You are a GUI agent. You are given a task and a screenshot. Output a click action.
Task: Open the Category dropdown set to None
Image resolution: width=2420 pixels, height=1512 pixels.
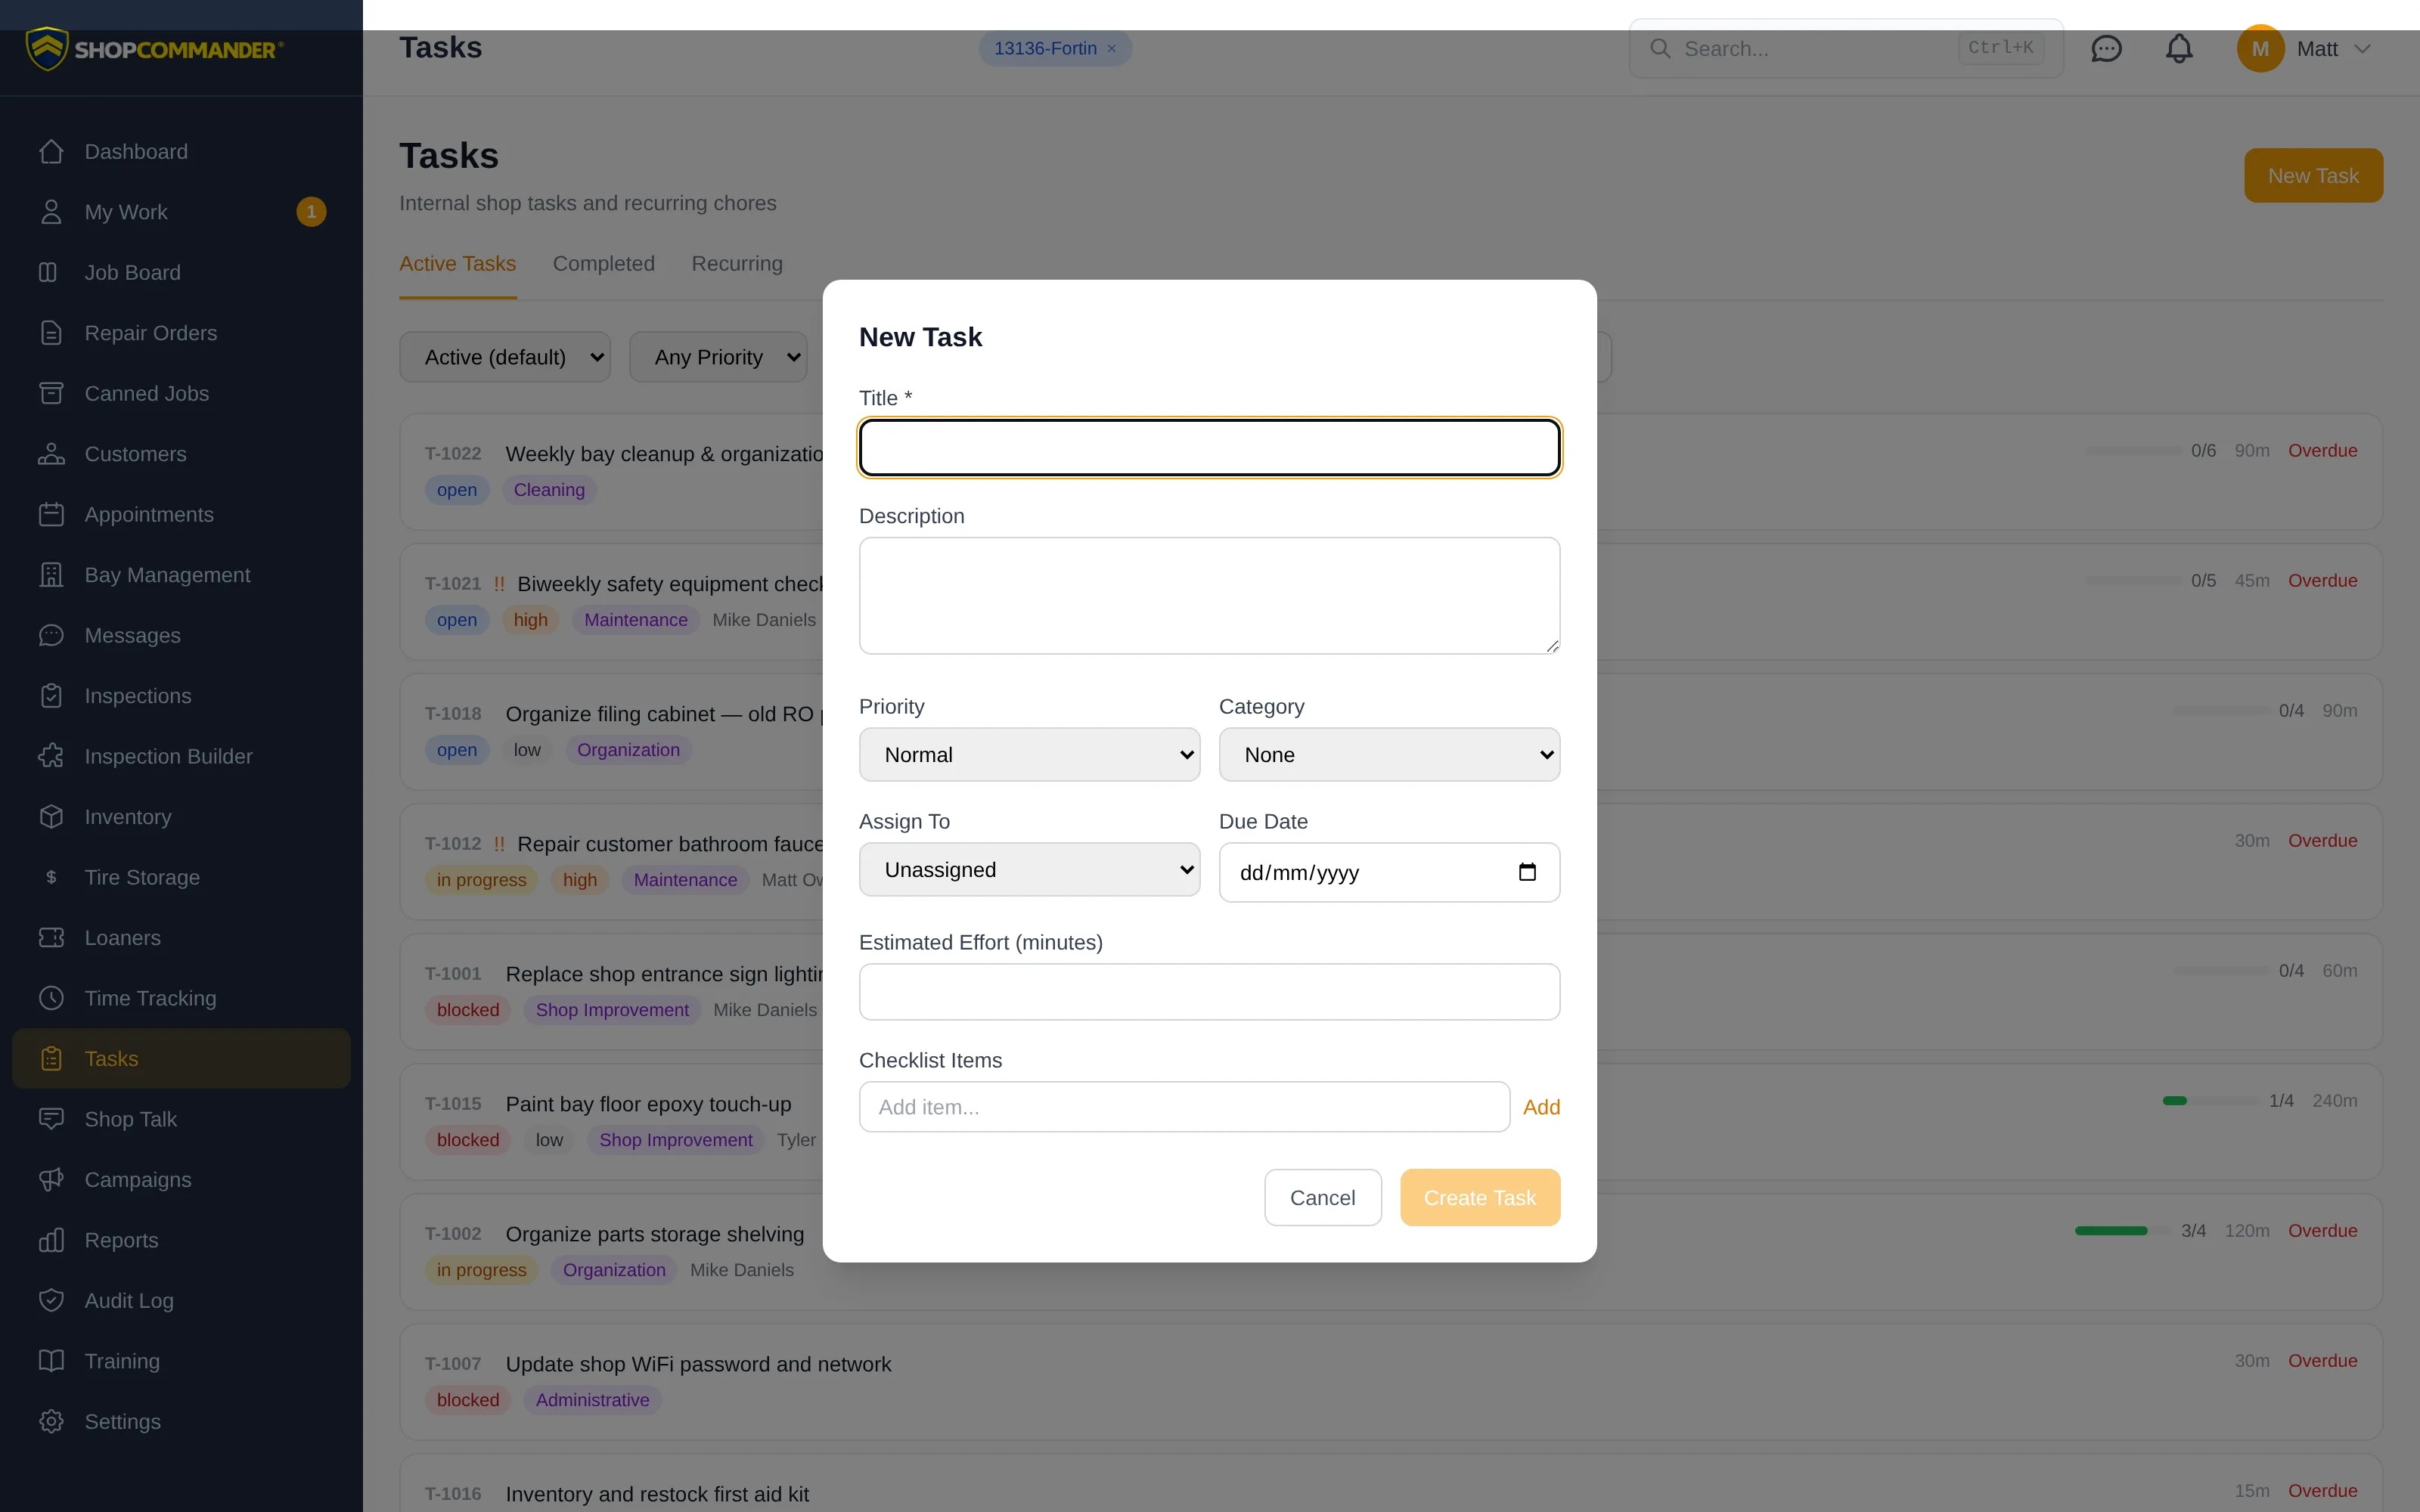[x=1389, y=755]
